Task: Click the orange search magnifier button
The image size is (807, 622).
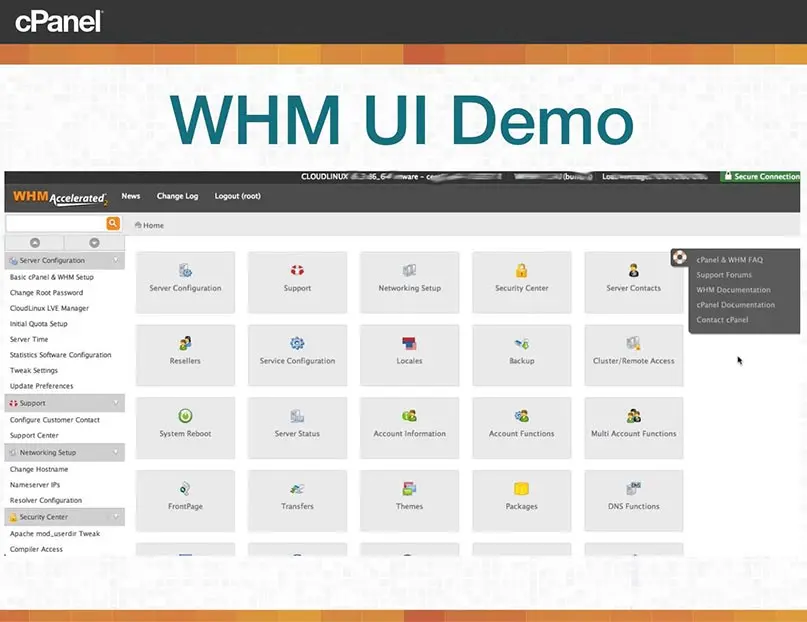Action: pos(113,224)
